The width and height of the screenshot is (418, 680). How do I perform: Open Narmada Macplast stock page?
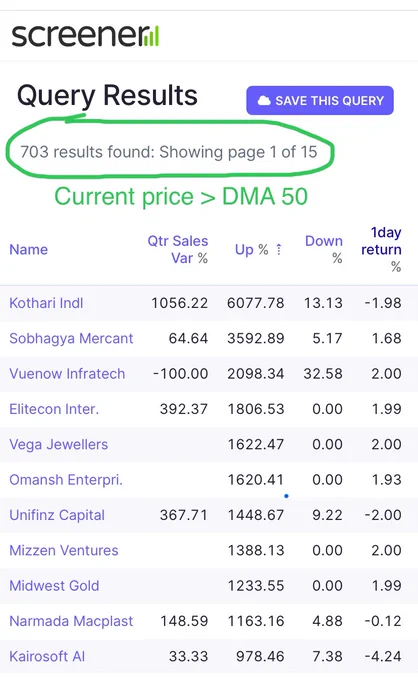point(71,621)
